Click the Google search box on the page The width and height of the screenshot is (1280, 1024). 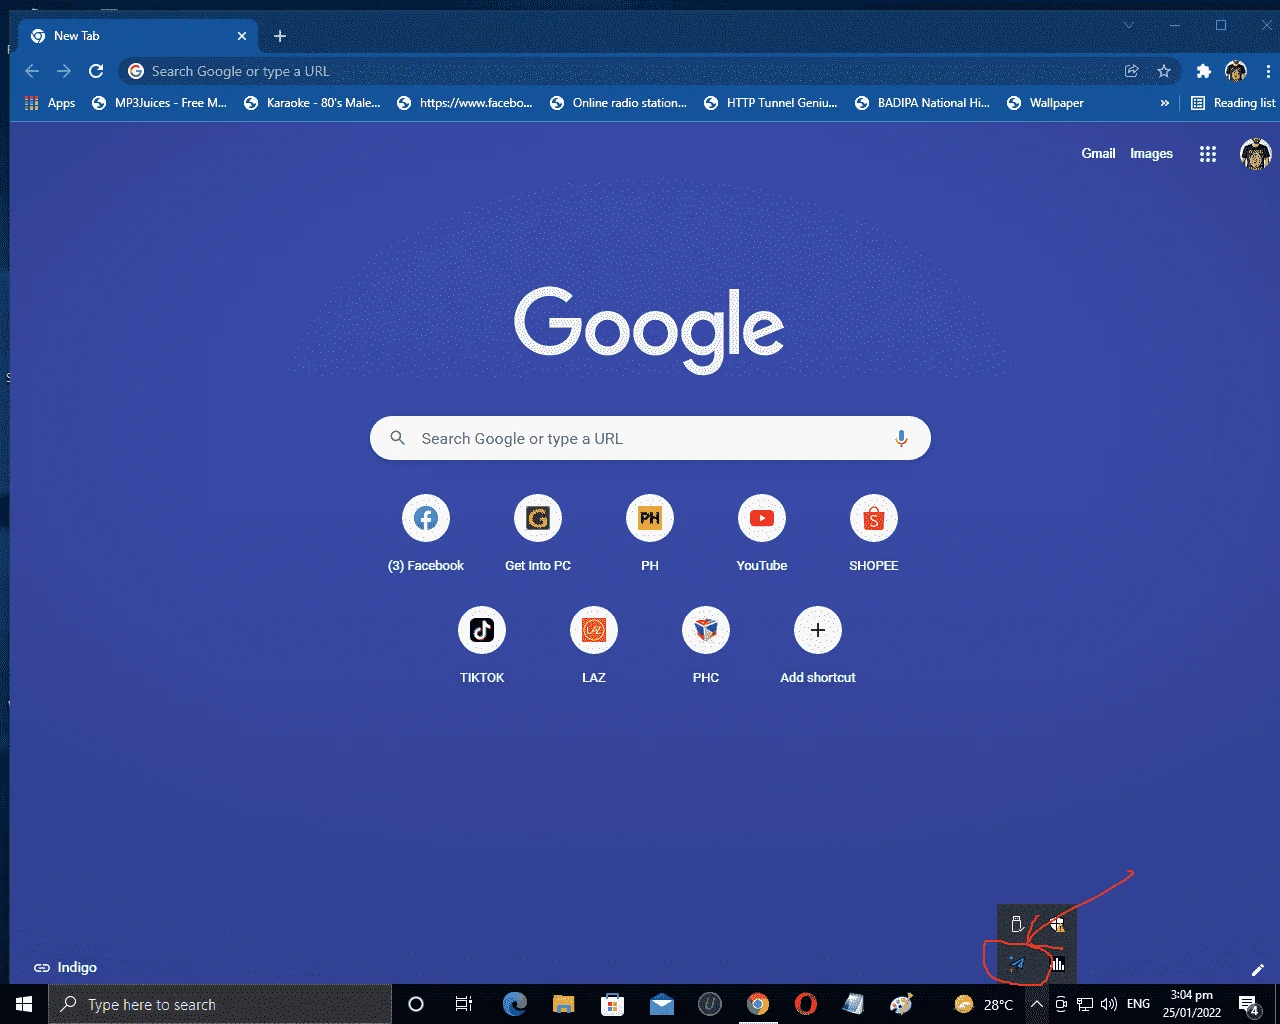click(x=650, y=438)
